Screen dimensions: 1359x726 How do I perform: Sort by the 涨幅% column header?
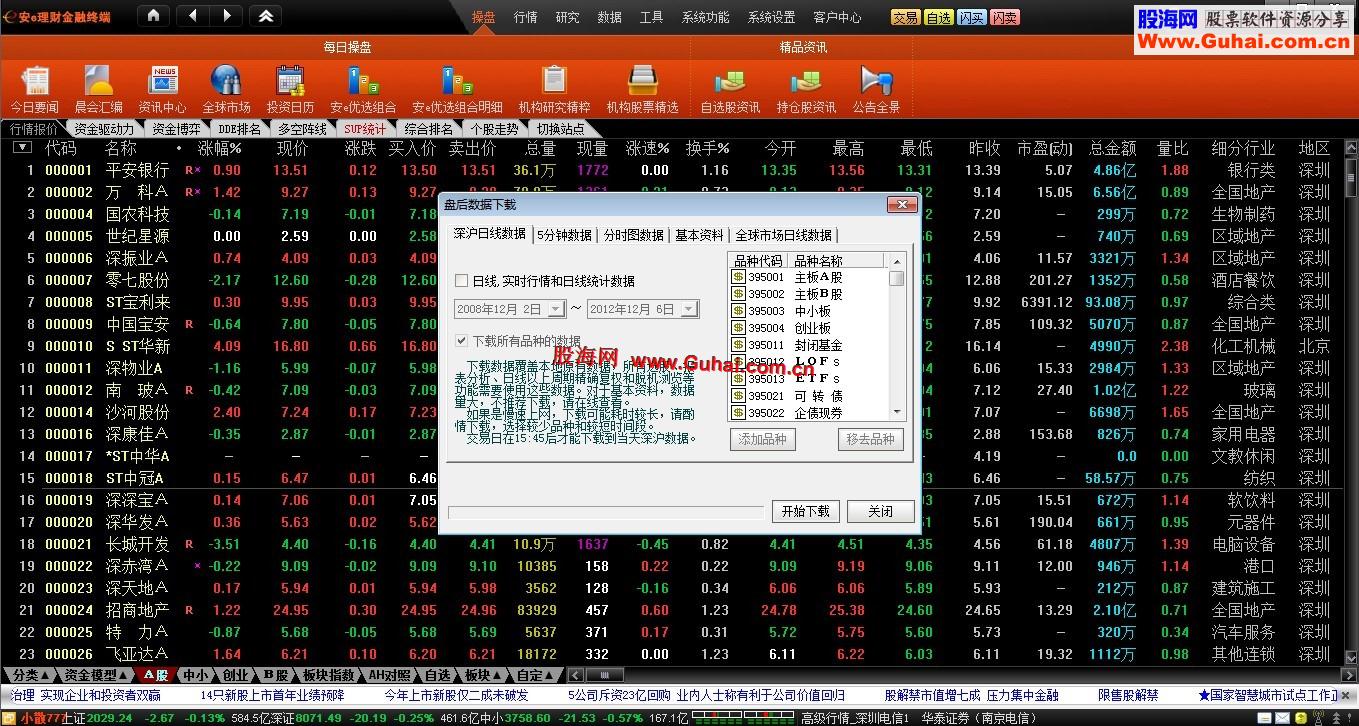(x=219, y=148)
